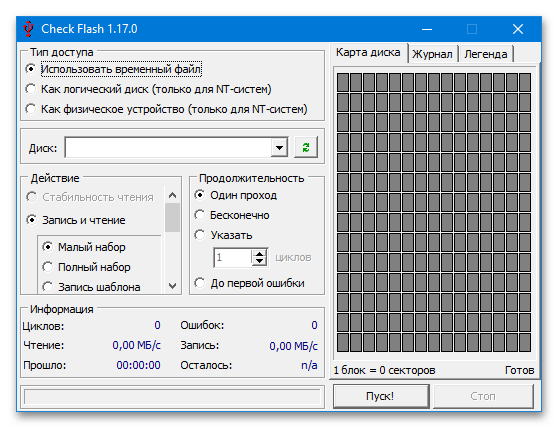Viewport: 558px width, 428px height.
Task: Choose 'Указать' cycles duration option
Action: tap(200, 235)
